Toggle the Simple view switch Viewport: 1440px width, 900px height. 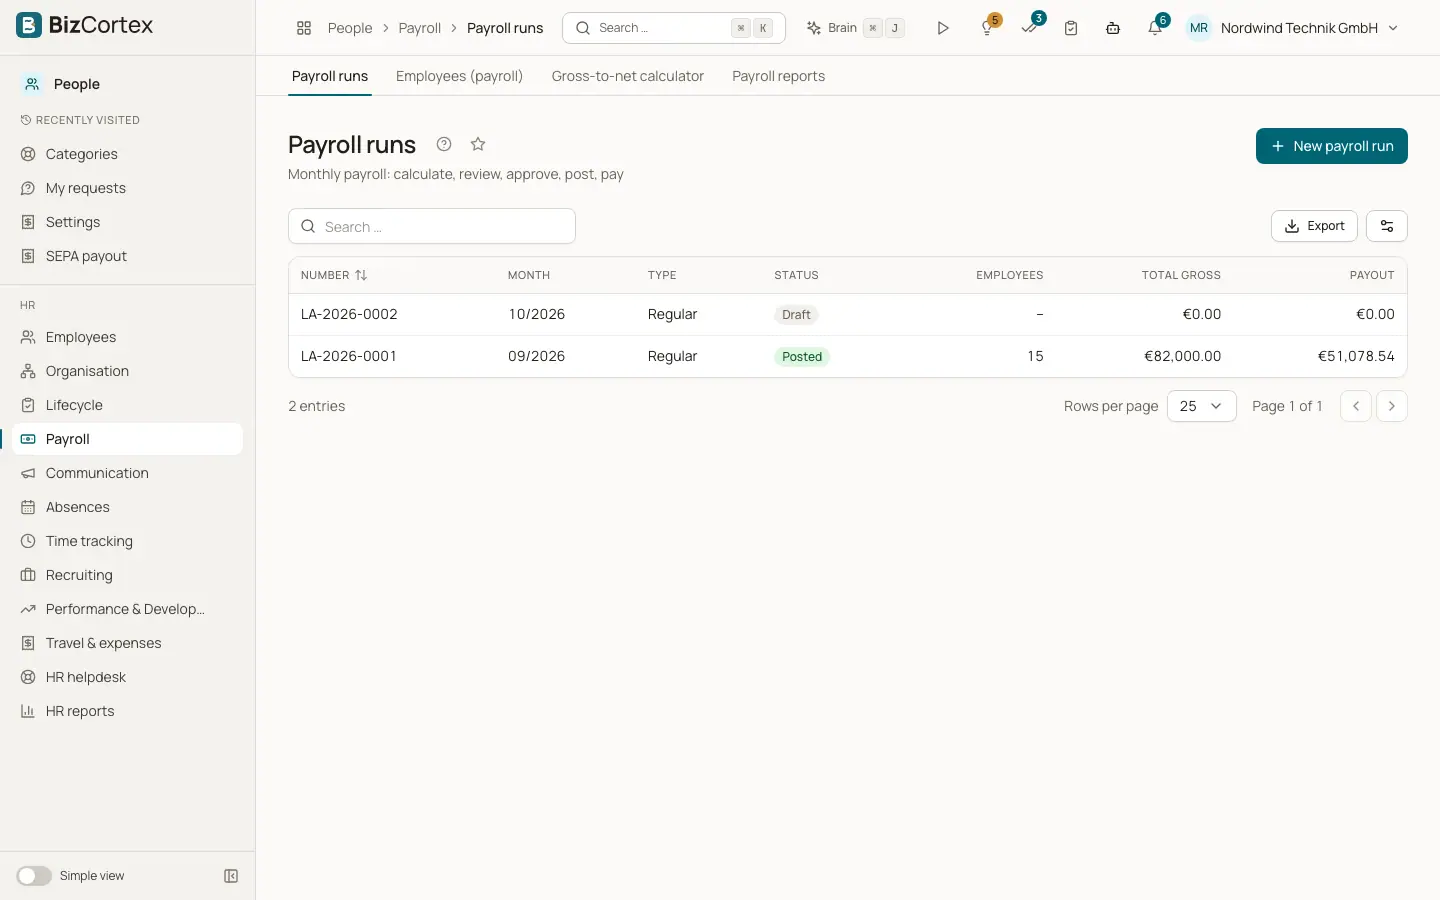(x=34, y=876)
